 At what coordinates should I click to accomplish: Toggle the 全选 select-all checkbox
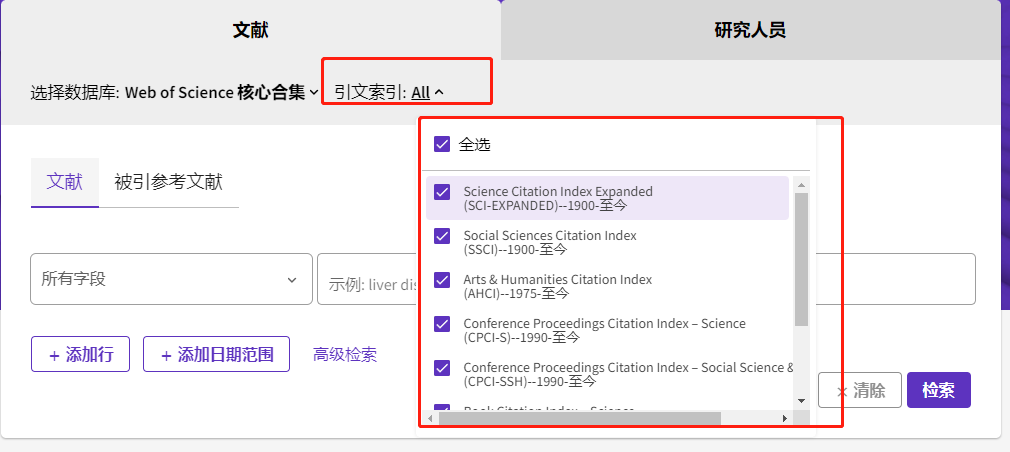pyautogui.click(x=442, y=144)
